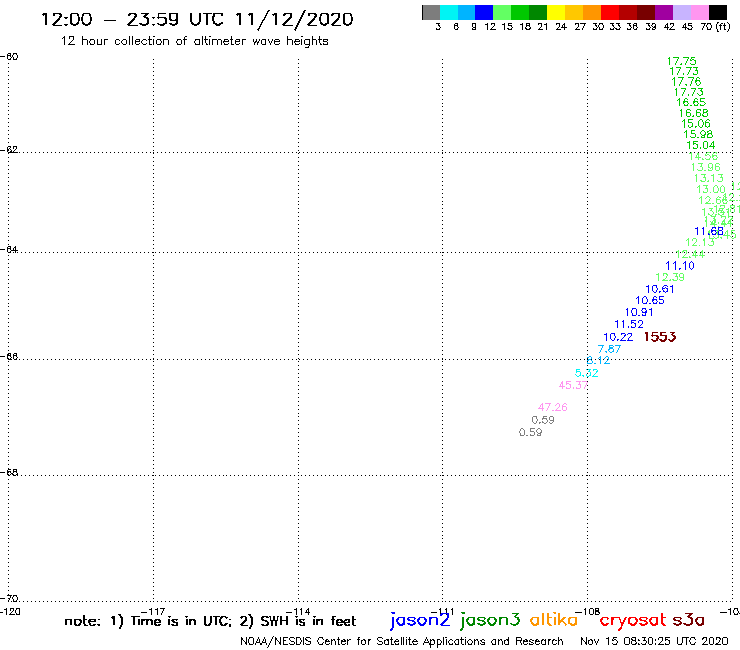
Task: Click the 'Nov 15 08:30:25 UTC 2020' timestamp
Action: (x=654, y=642)
